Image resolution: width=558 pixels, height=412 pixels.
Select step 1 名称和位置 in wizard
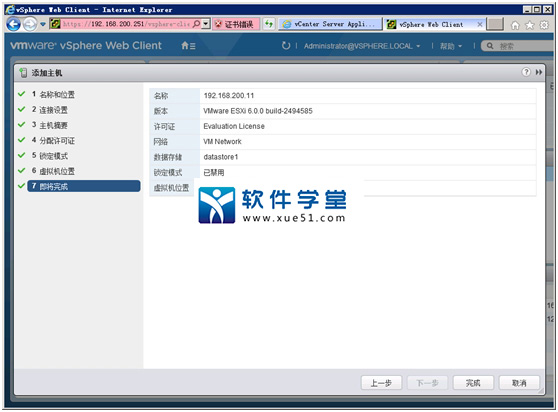pyautogui.click(x=53, y=94)
